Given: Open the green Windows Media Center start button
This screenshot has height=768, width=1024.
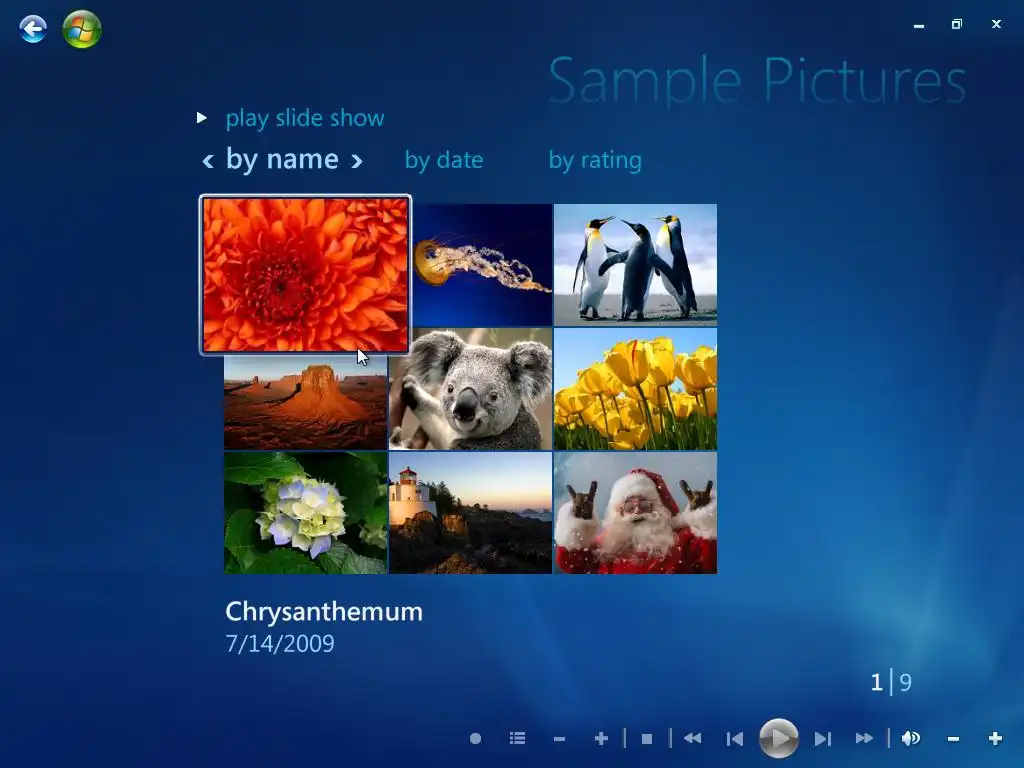Looking at the screenshot, I should tap(82, 29).
